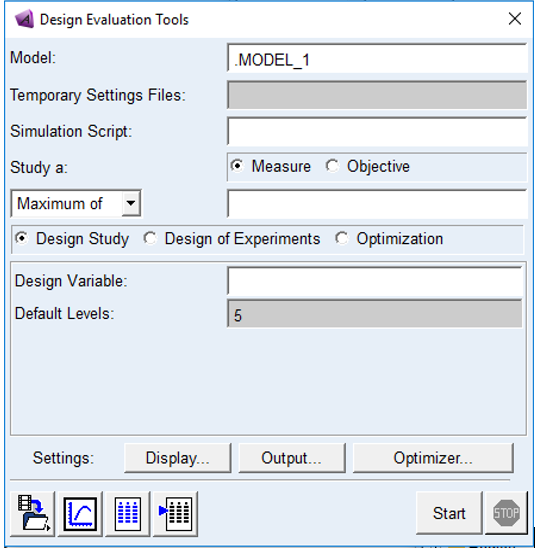Open the Optimizer settings button
This screenshot has height=548, width=536.
point(433,458)
